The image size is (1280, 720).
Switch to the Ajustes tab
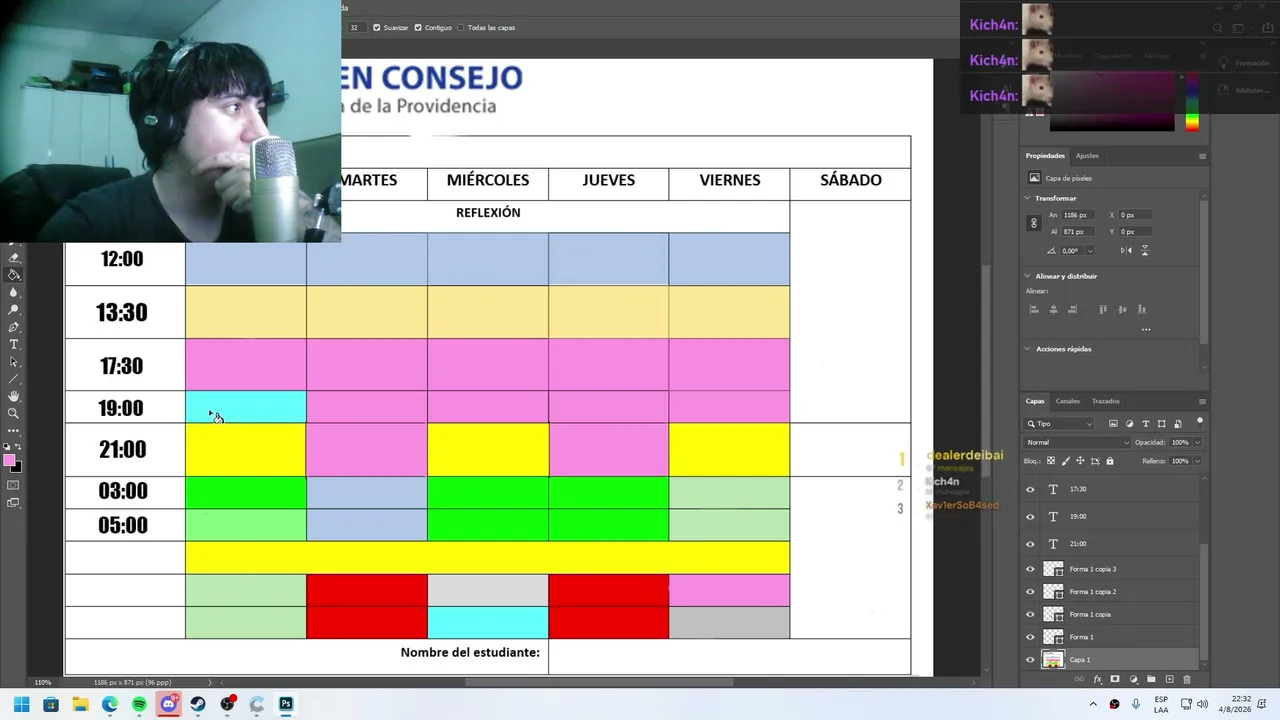(x=1087, y=156)
